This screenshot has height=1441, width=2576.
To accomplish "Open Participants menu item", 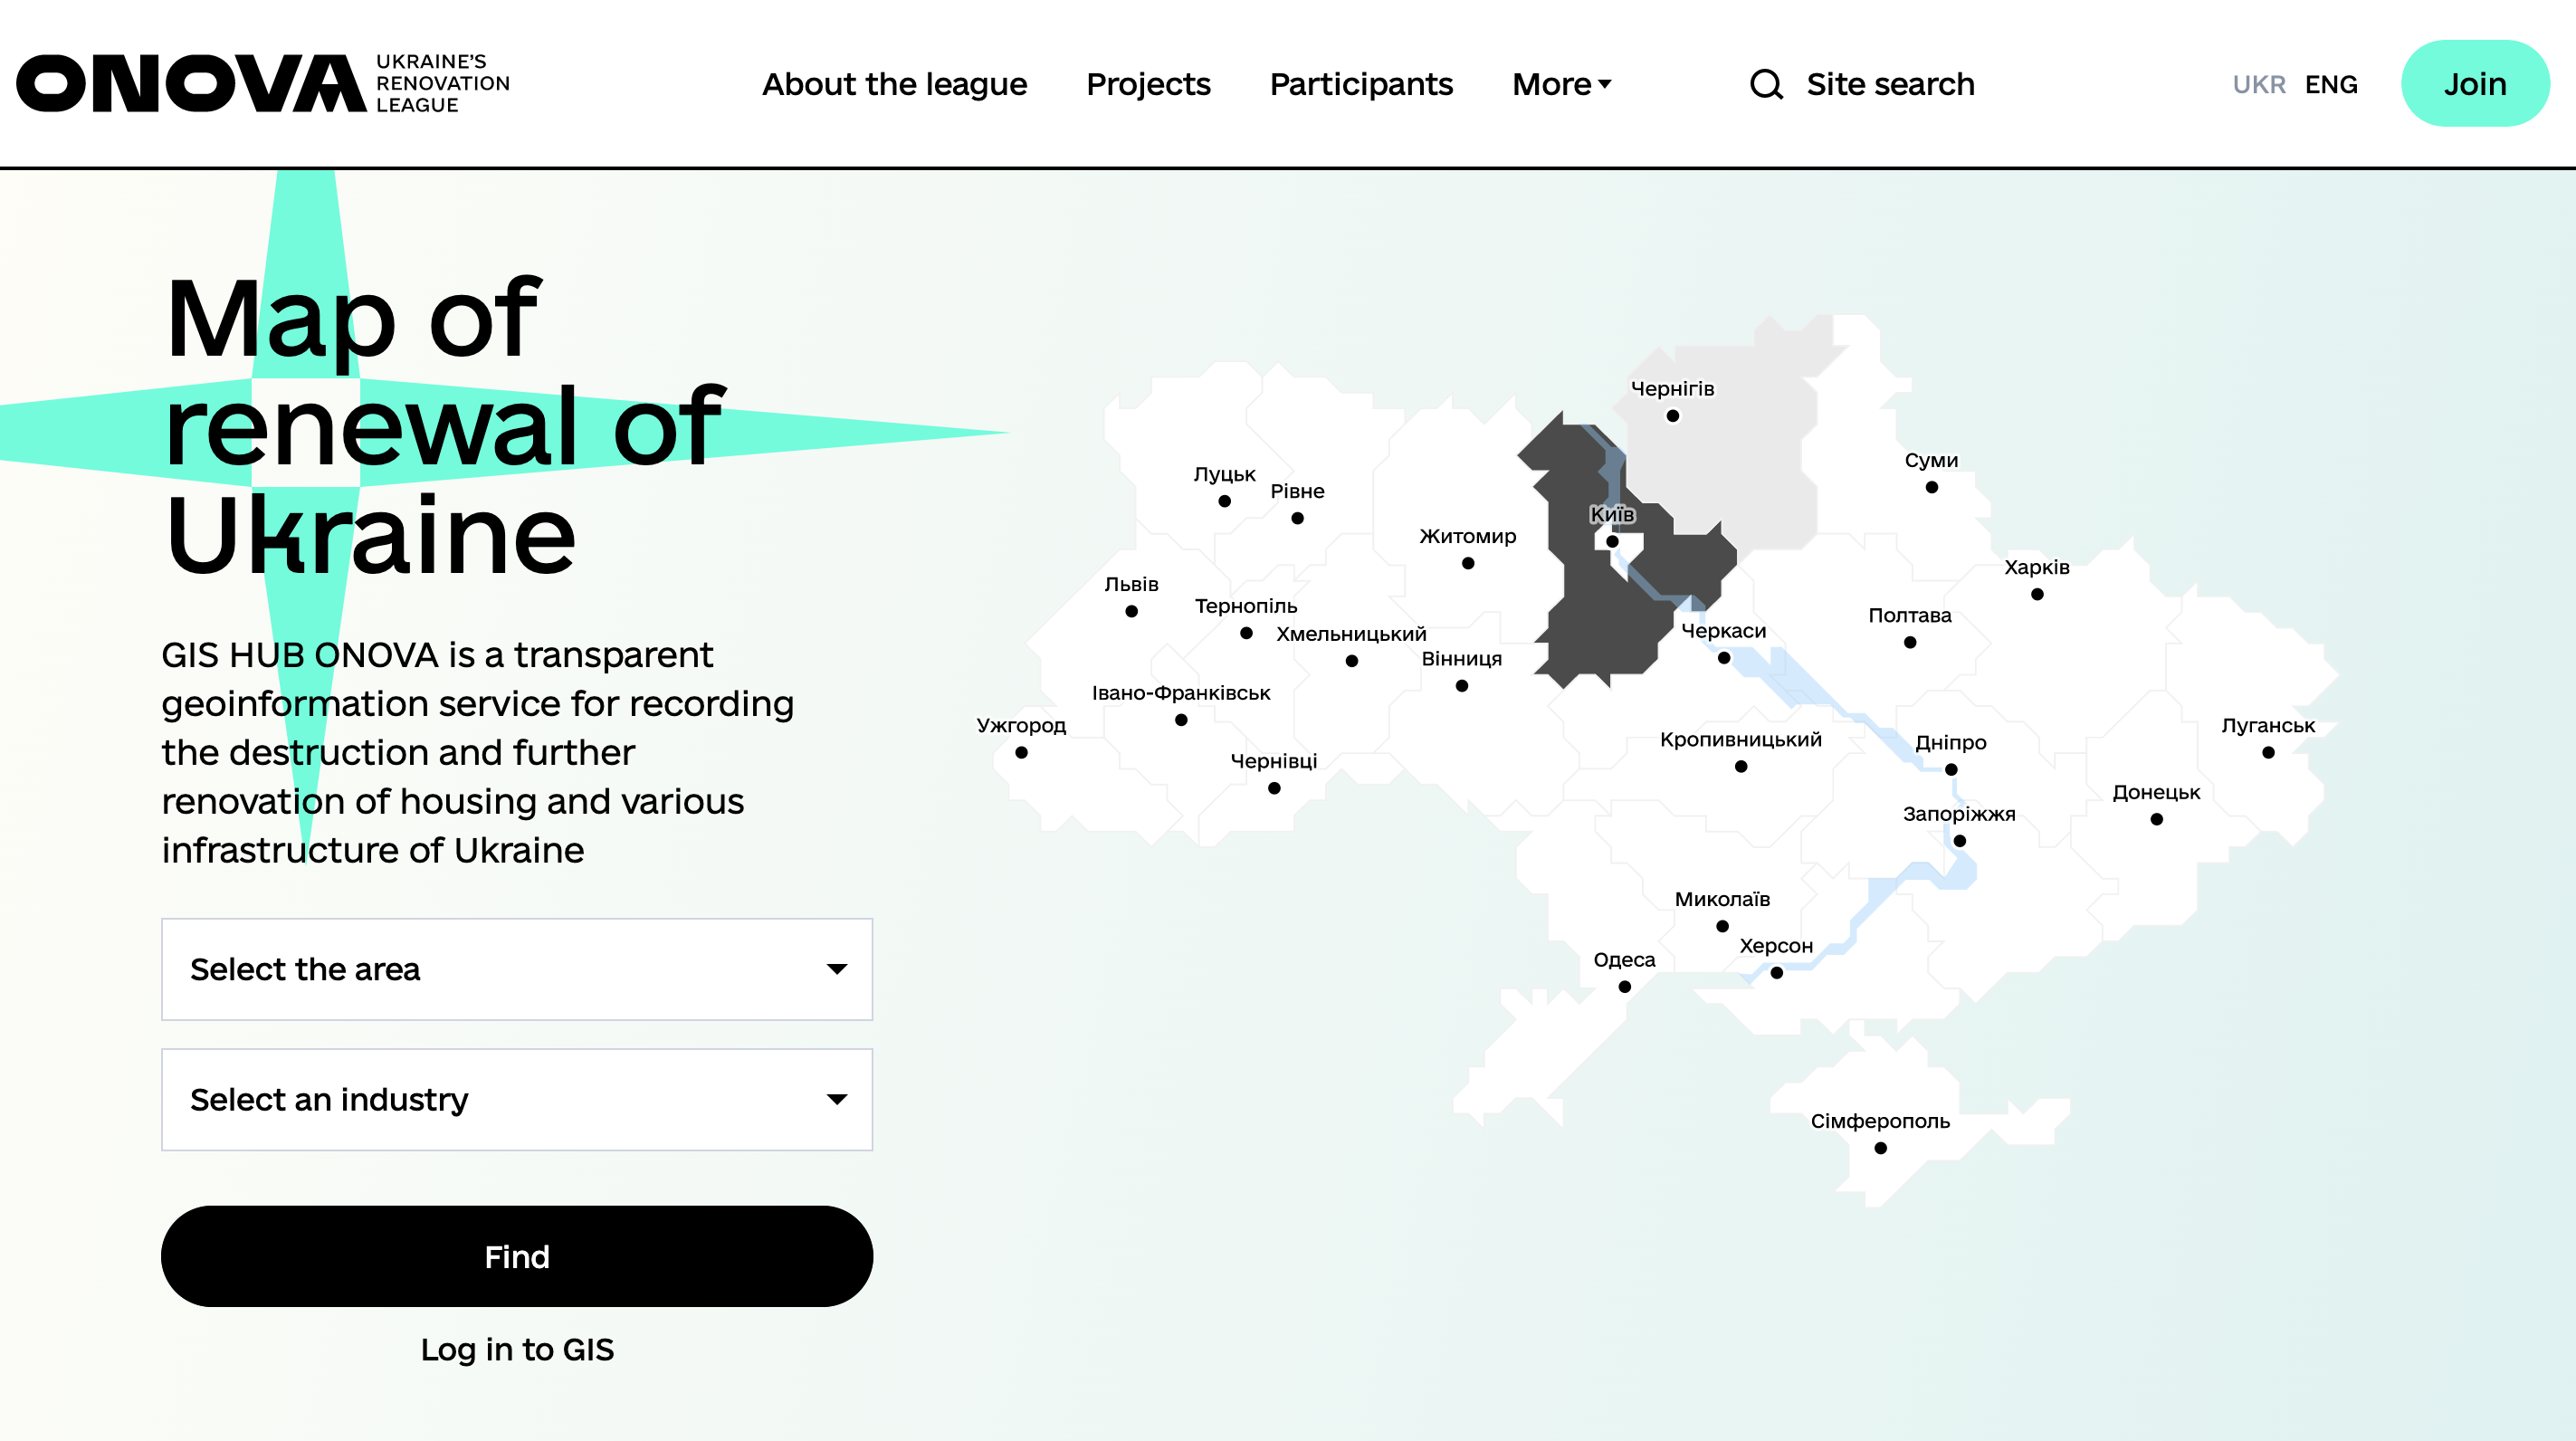I will [1361, 84].
